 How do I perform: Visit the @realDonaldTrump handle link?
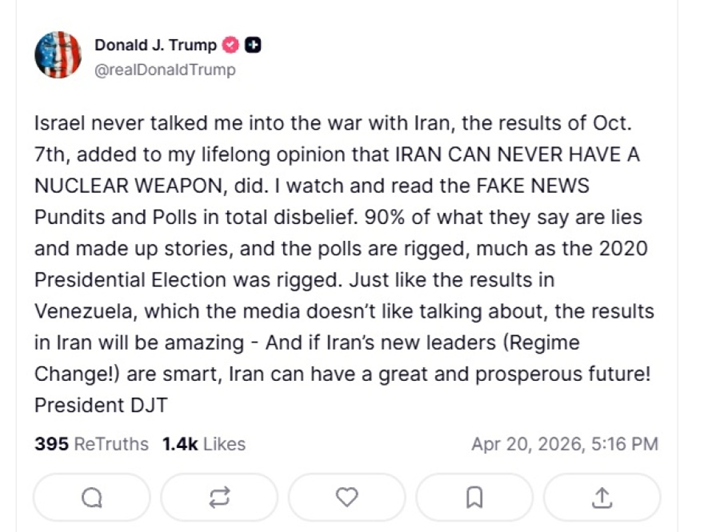[165, 70]
